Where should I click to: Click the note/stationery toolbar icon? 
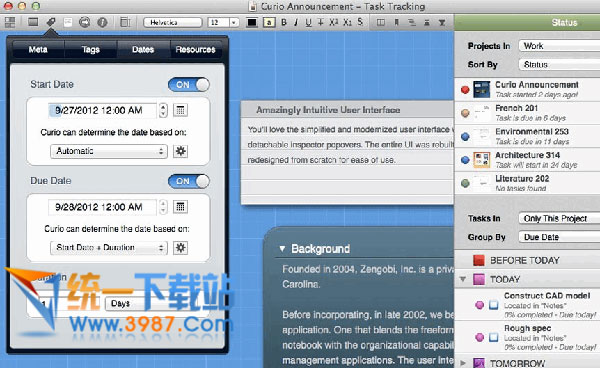(68, 22)
